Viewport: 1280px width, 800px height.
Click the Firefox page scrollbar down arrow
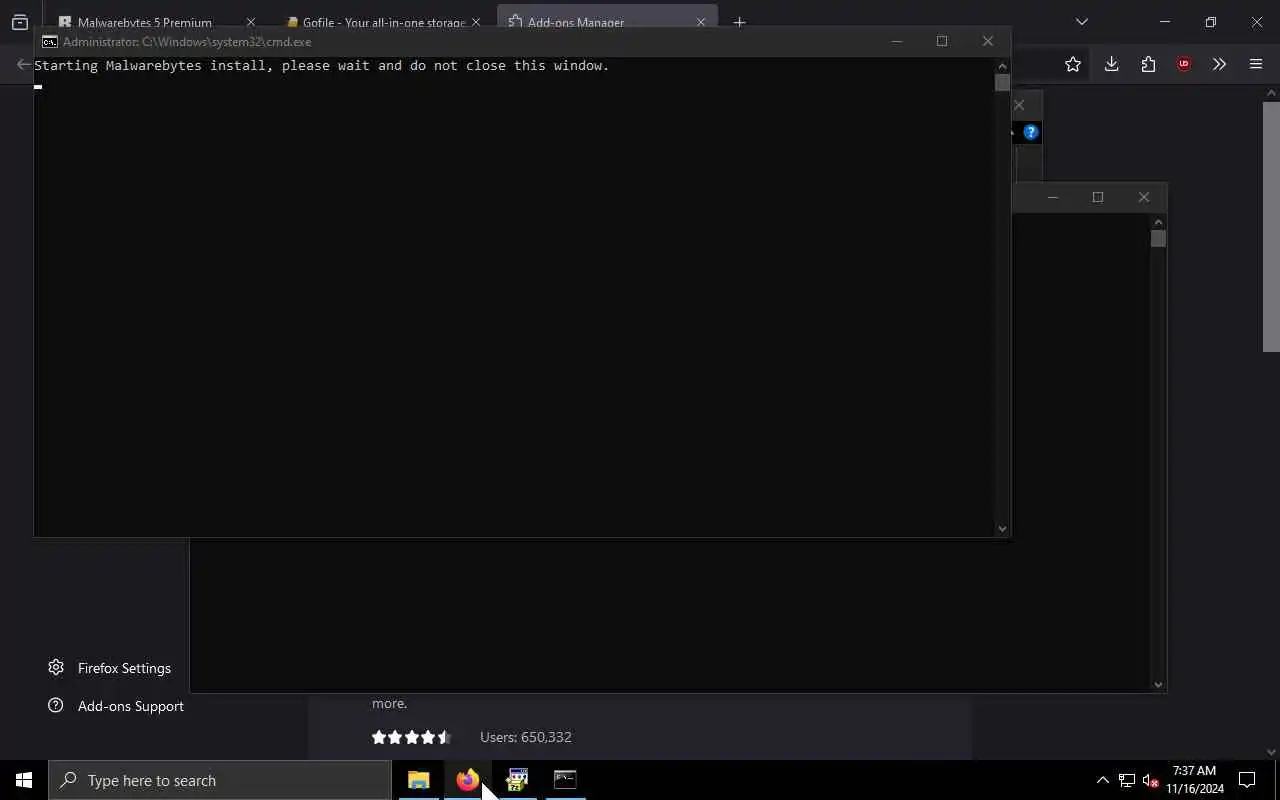[1271, 752]
